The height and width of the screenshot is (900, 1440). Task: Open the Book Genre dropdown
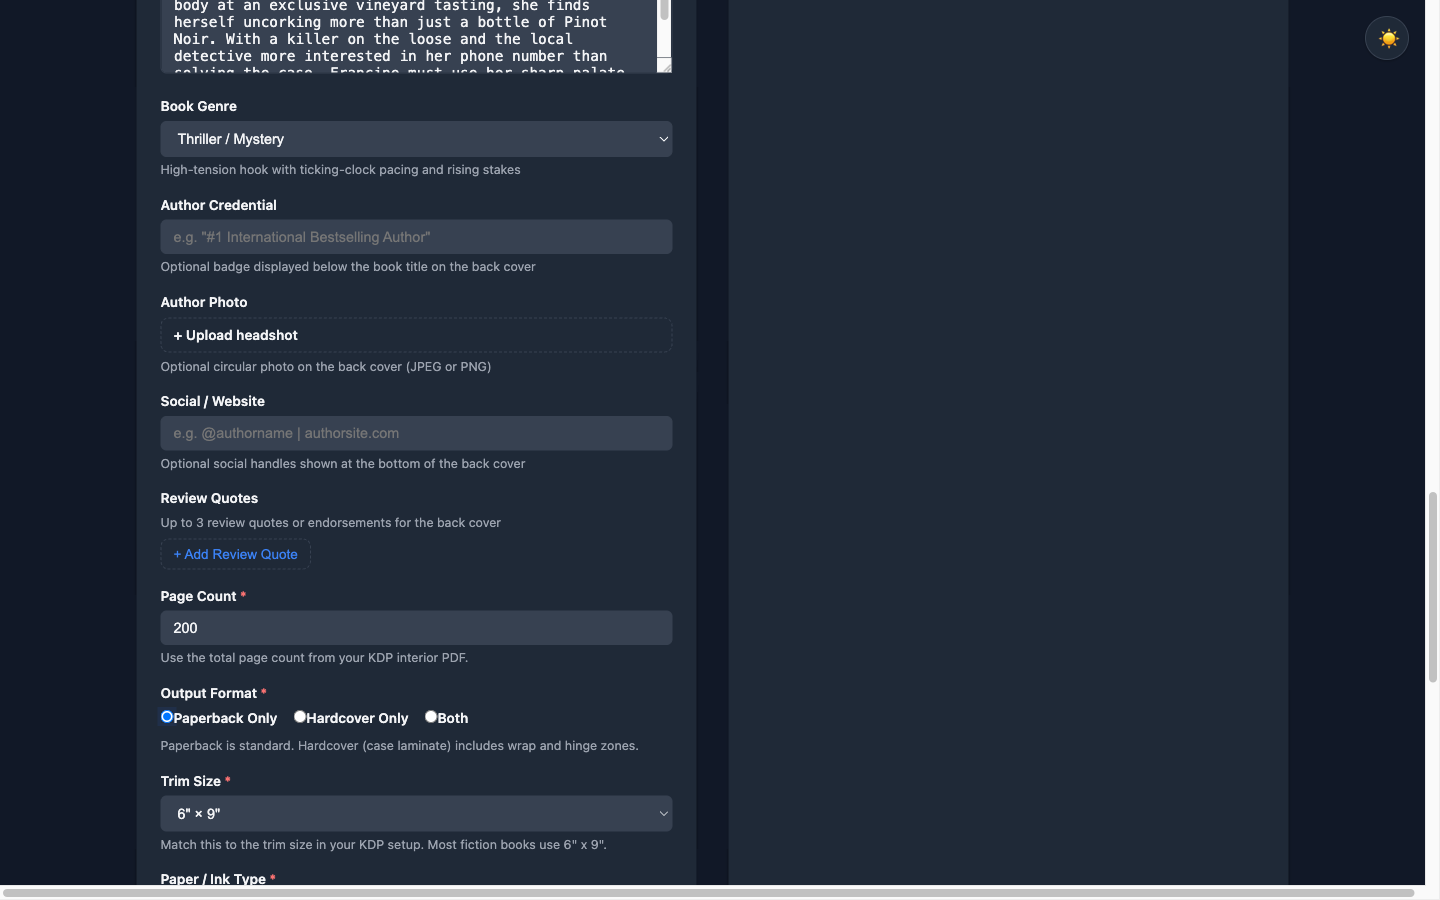[x=416, y=139]
